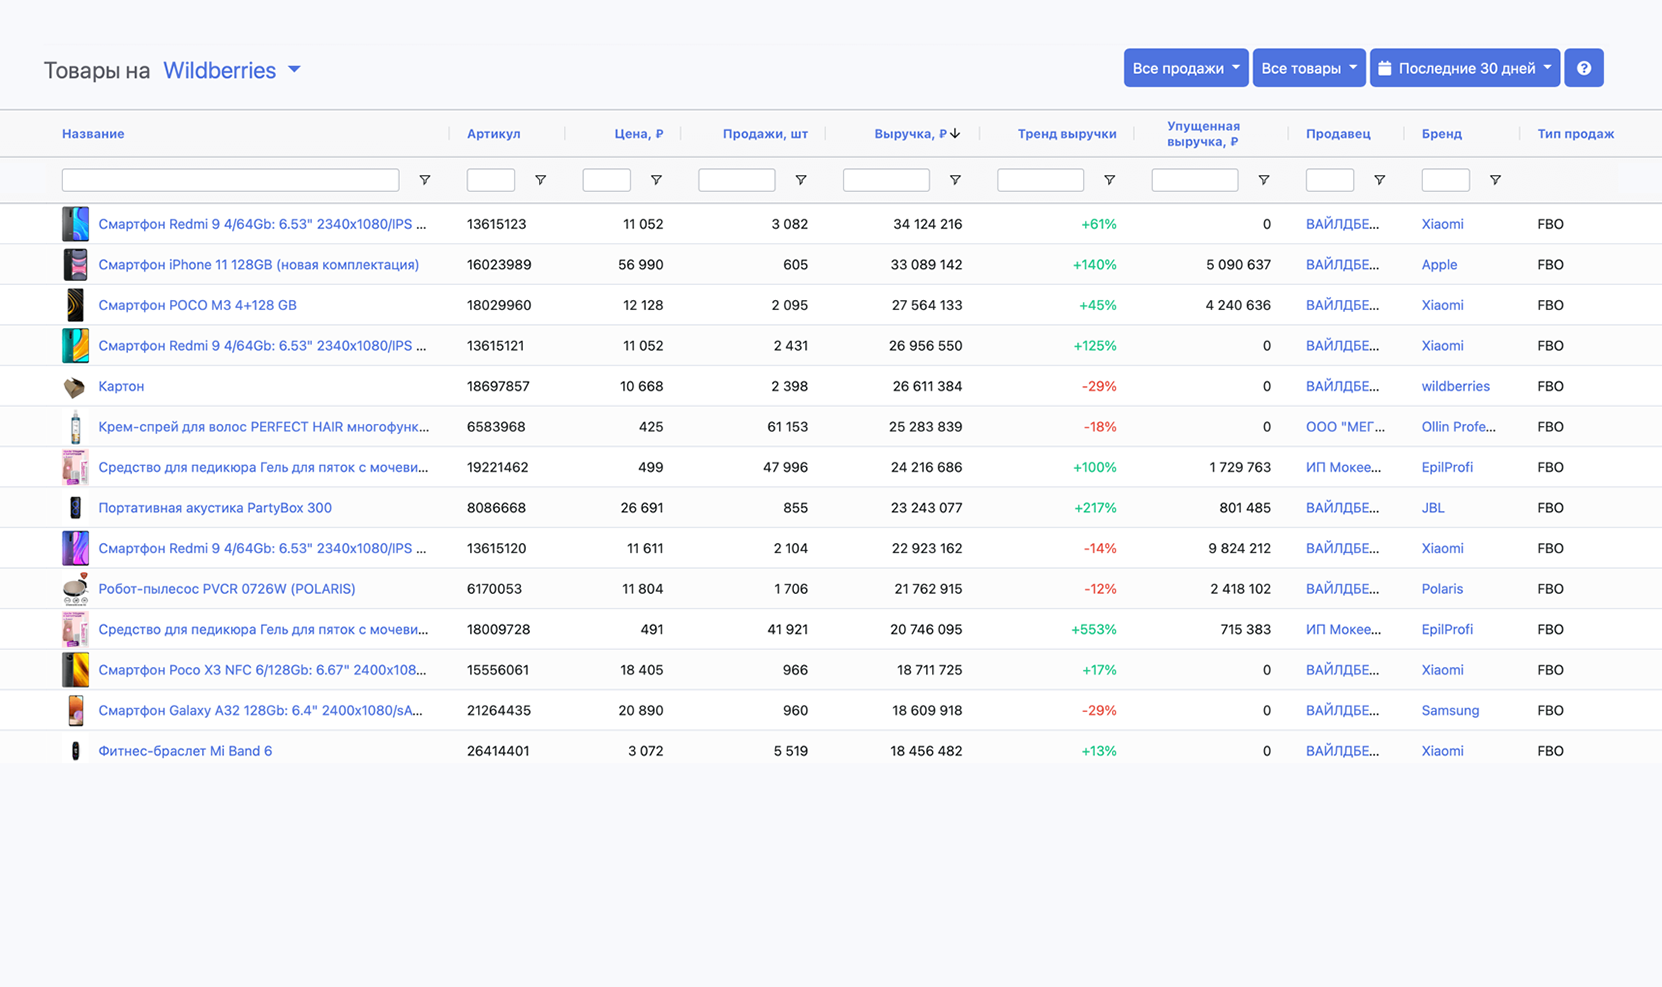Open Смартфон Poco X3 NFC link

click(x=262, y=670)
